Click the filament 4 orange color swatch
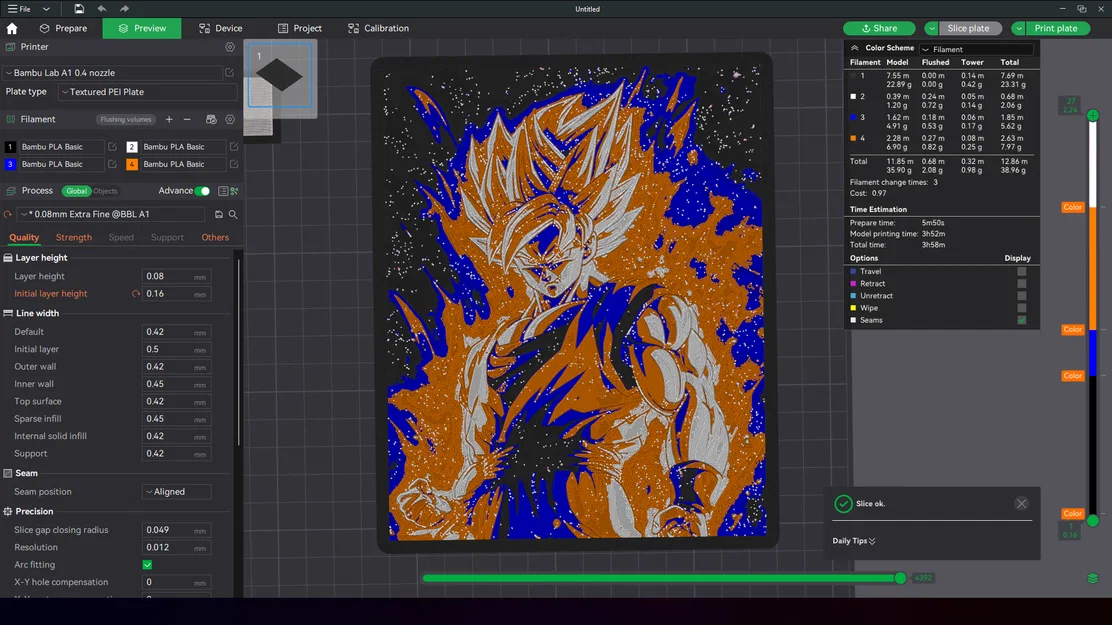 [132, 164]
